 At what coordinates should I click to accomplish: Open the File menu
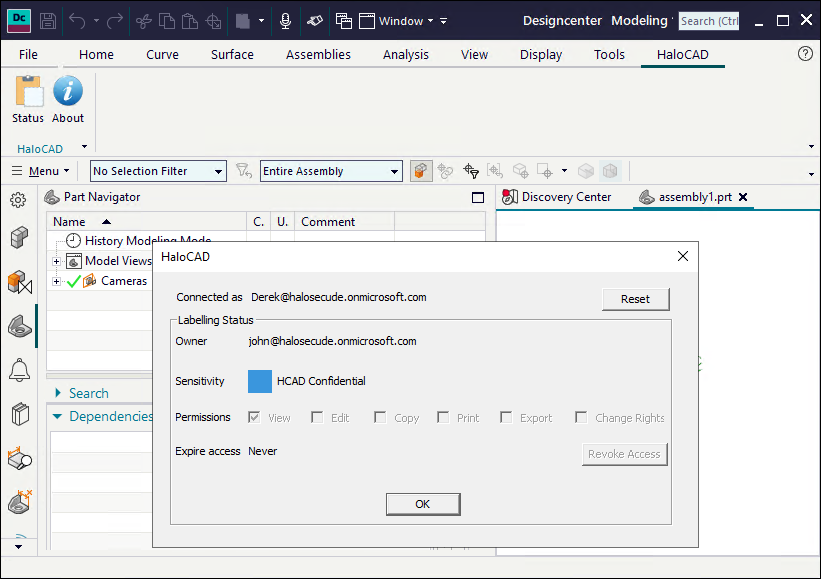pyautogui.click(x=28, y=54)
